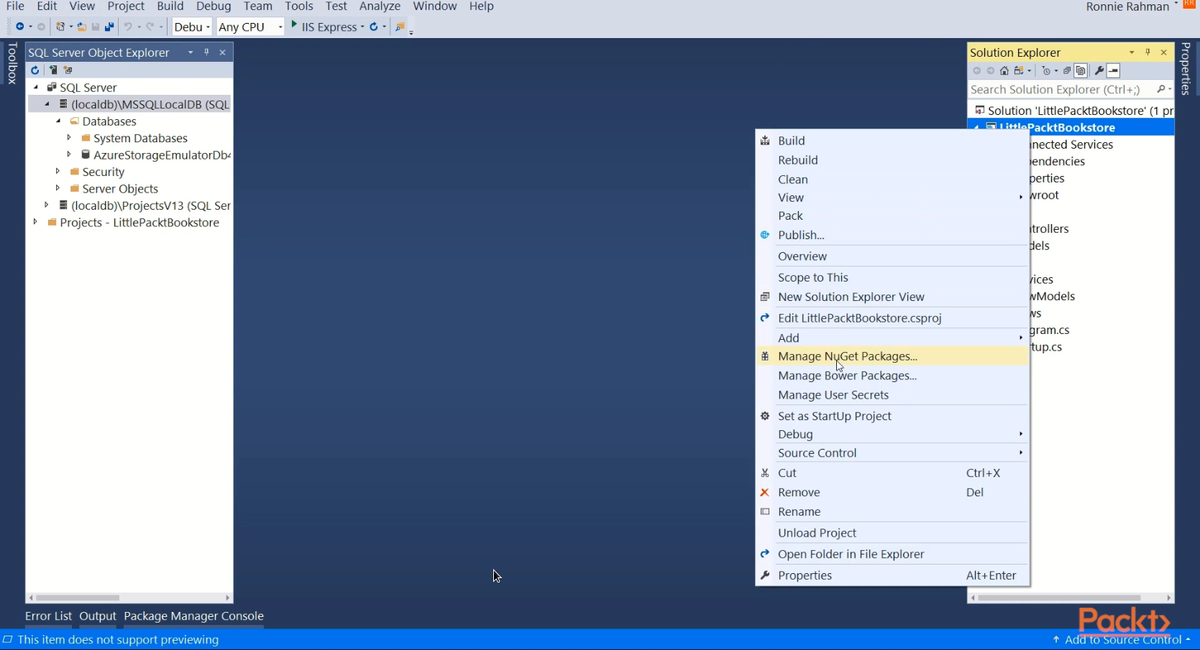The width and height of the screenshot is (1200, 650).
Task: Open the Debug configuration dropdown
Action: point(192,27)
